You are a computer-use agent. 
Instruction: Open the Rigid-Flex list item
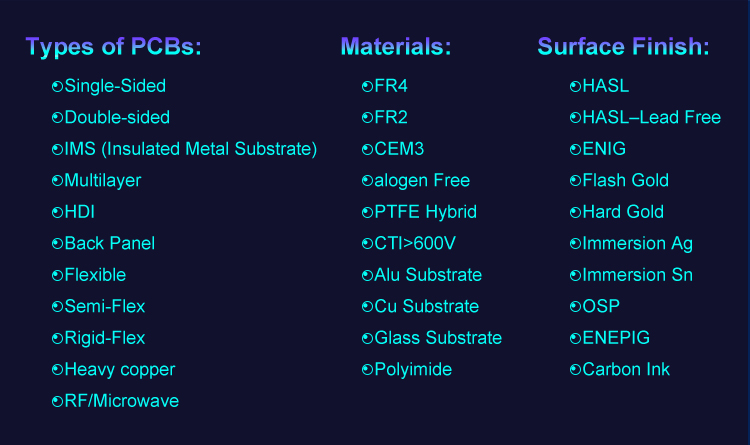[x=105, y=338]
